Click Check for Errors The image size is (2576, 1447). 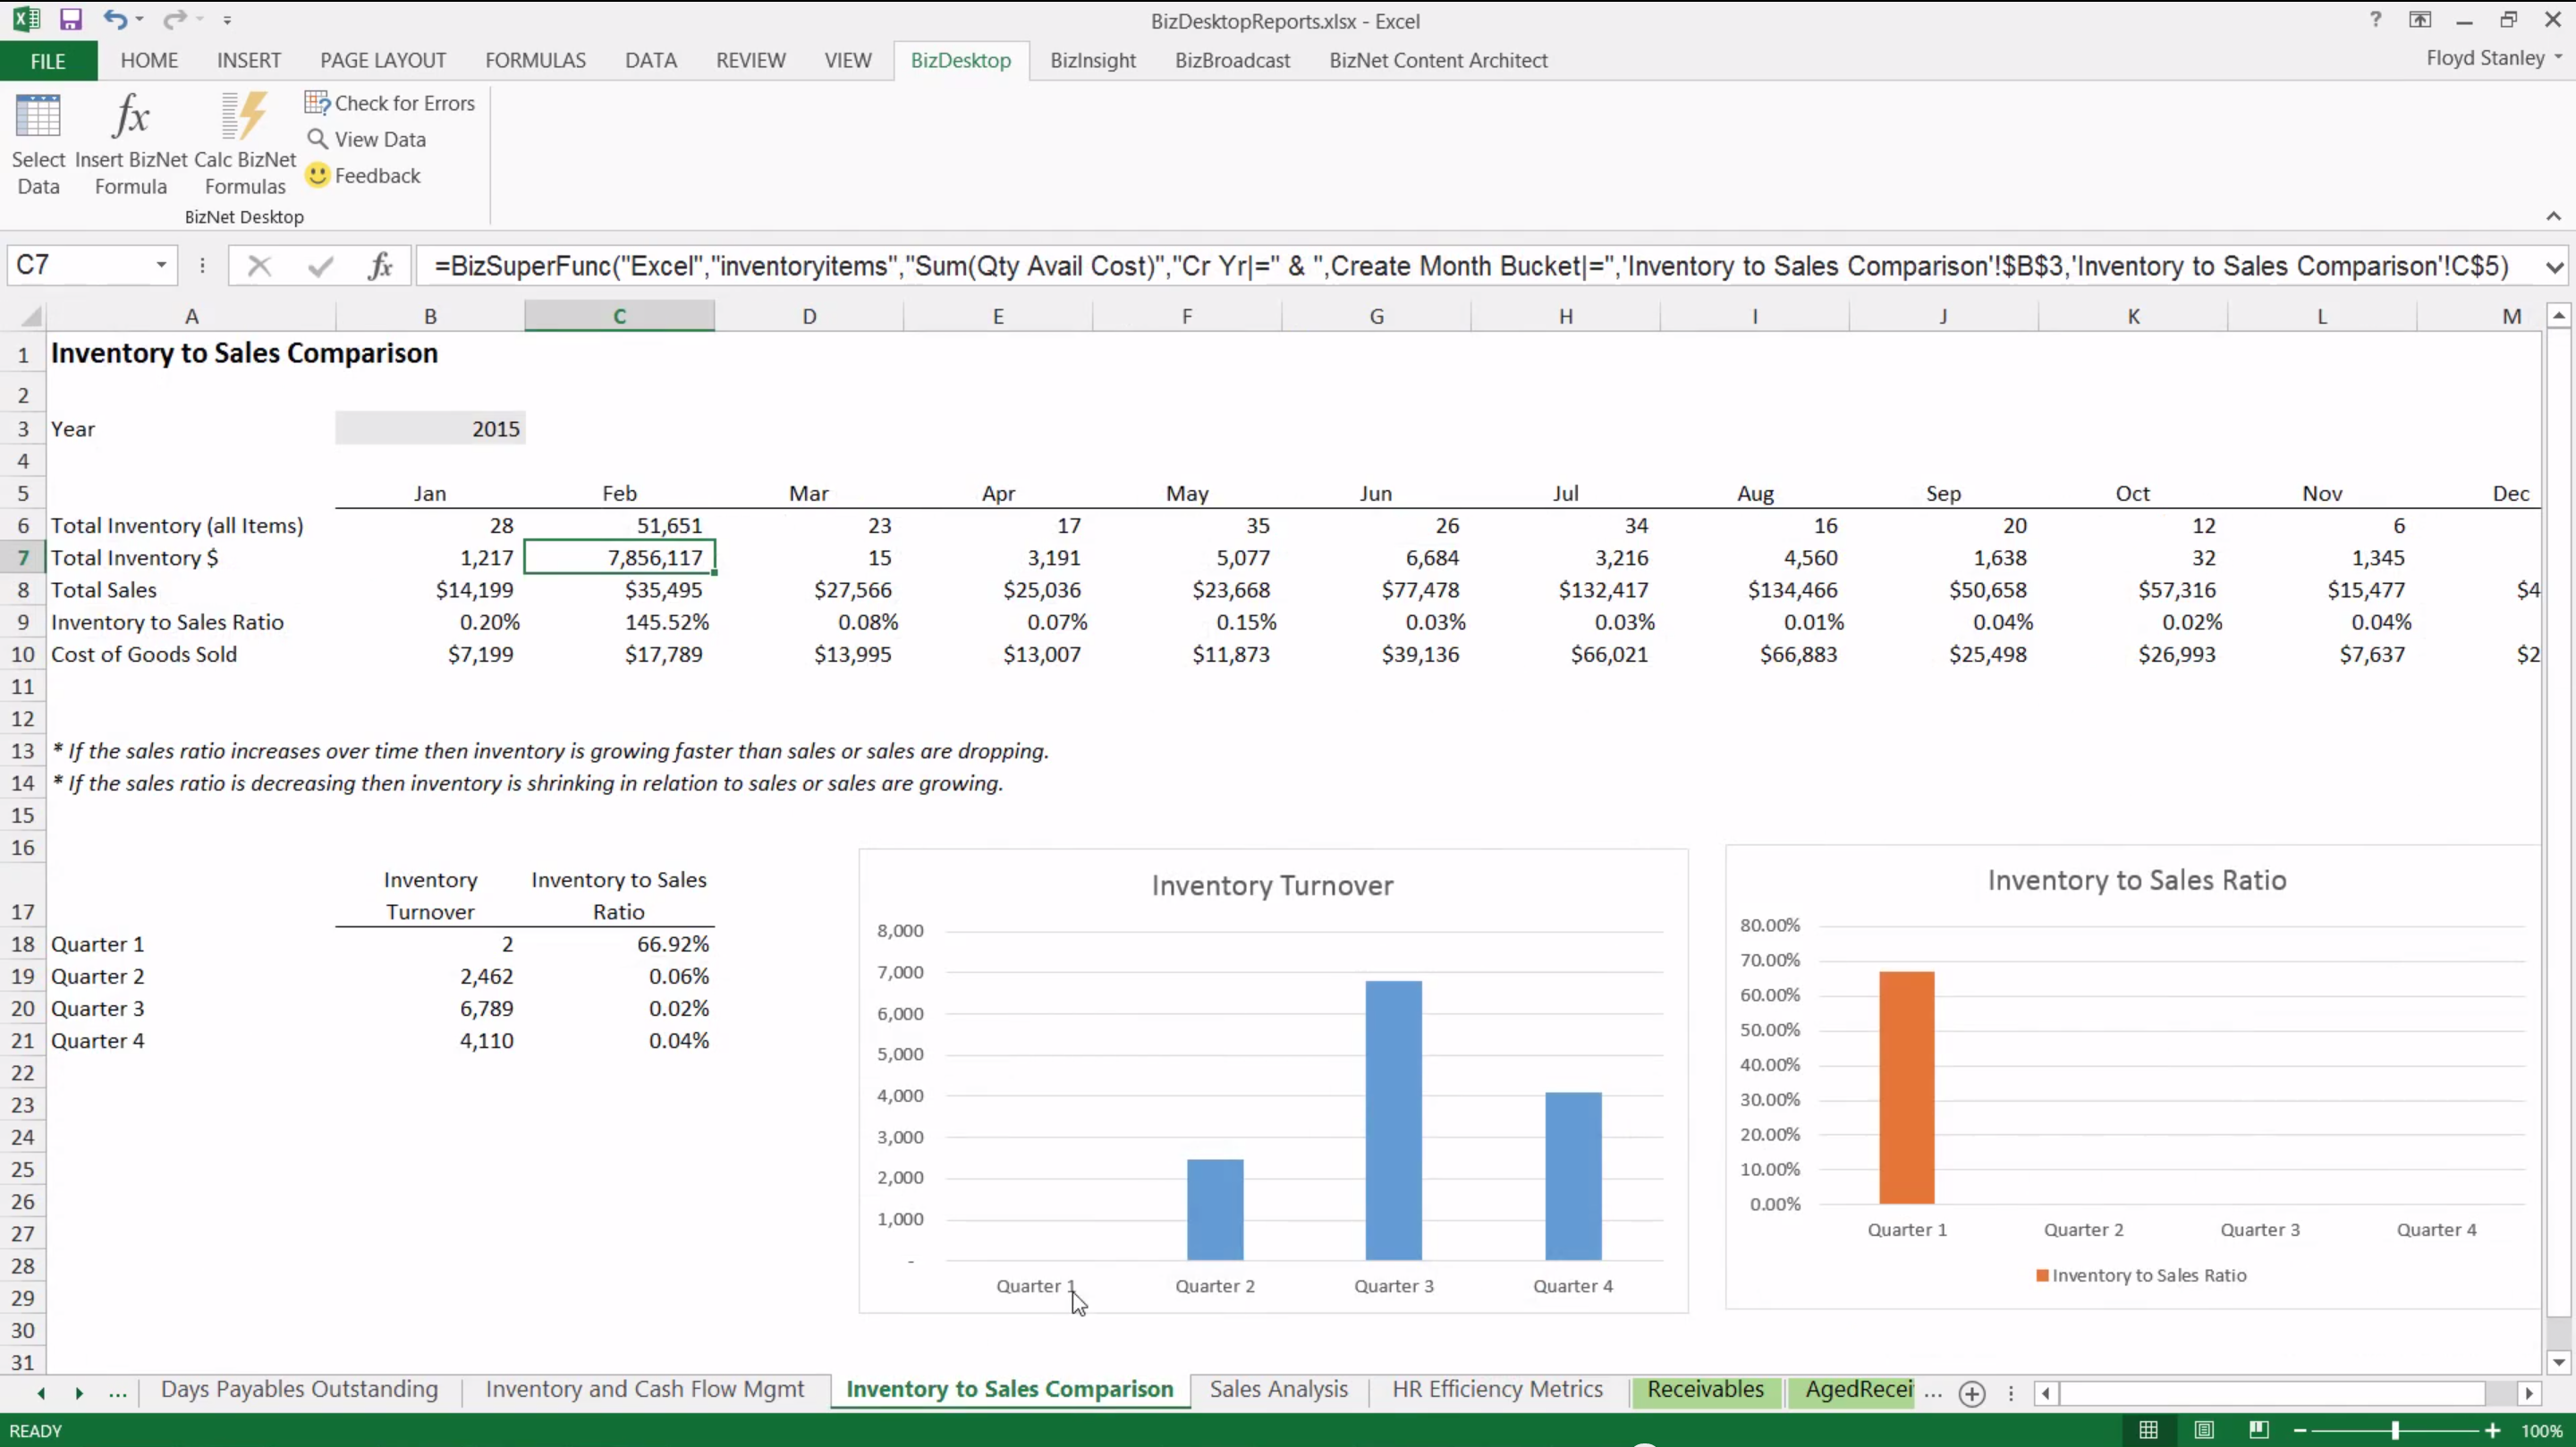390,103
